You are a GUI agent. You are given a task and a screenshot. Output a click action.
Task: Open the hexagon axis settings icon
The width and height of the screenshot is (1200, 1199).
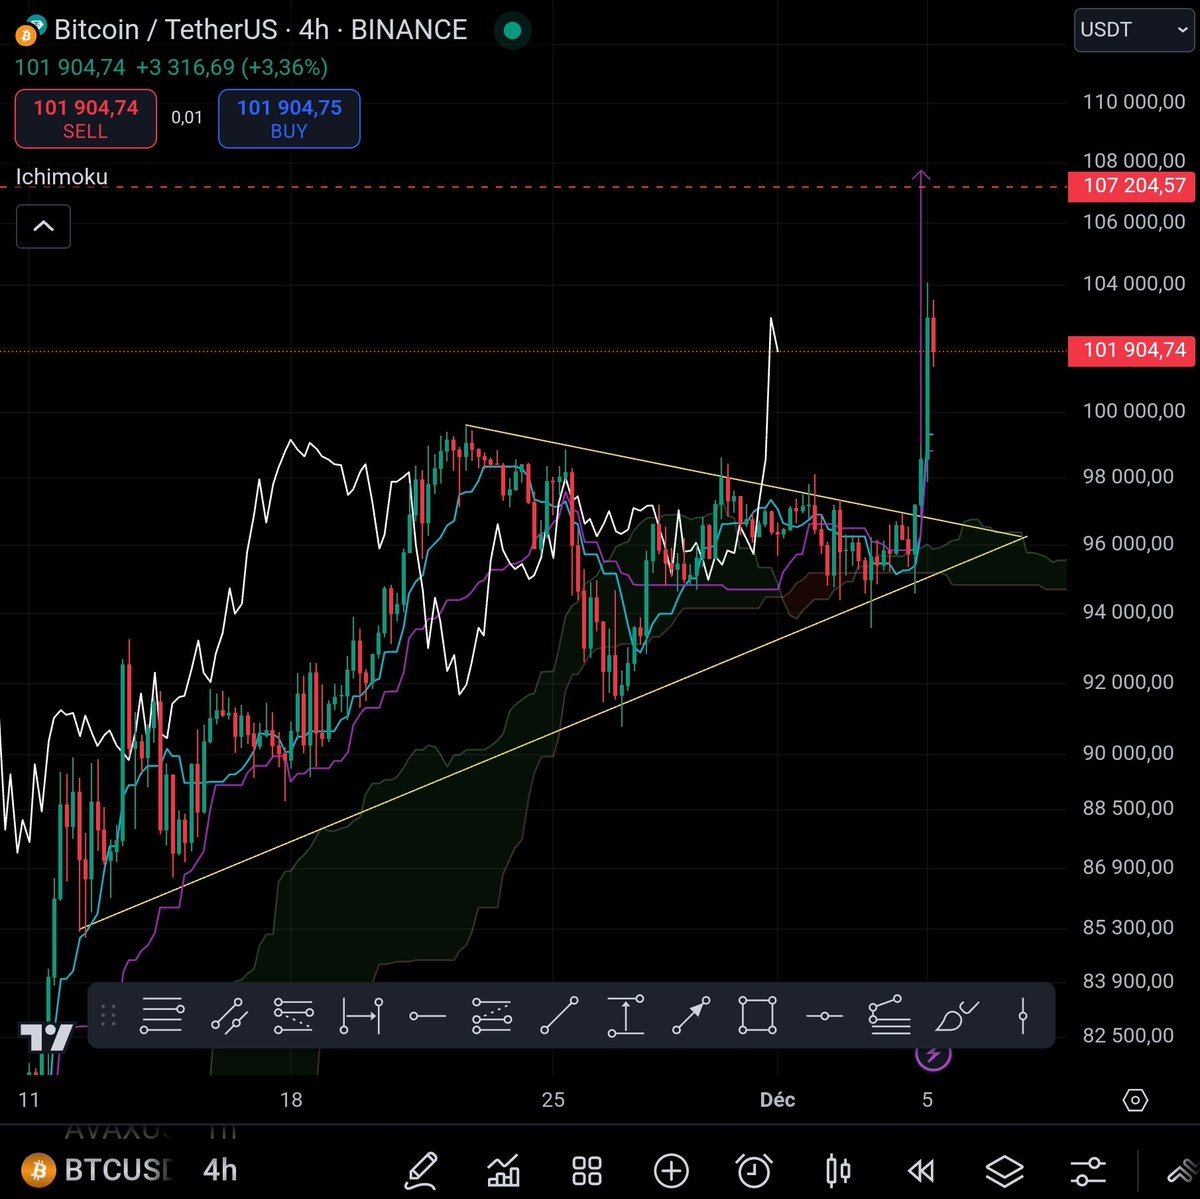tap(1135, 1101)
